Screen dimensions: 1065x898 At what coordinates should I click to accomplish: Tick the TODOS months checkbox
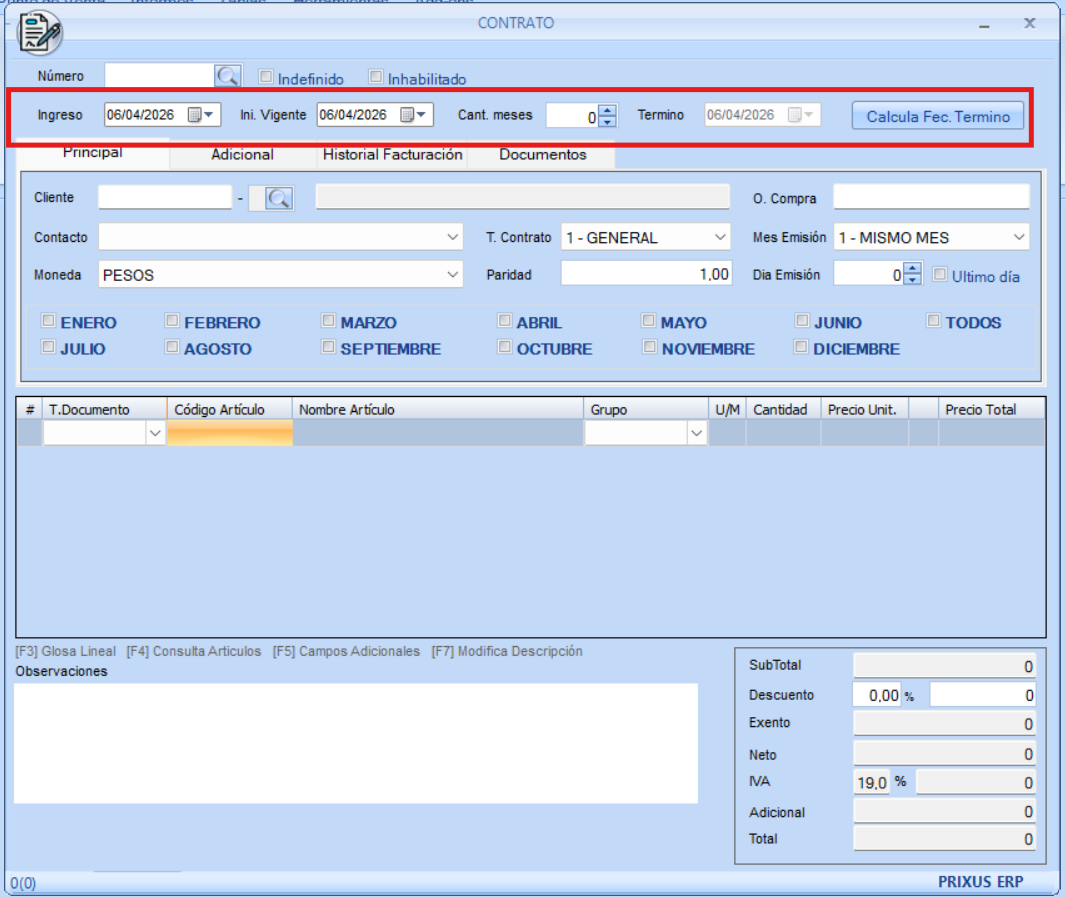click(x=933, y=321)
